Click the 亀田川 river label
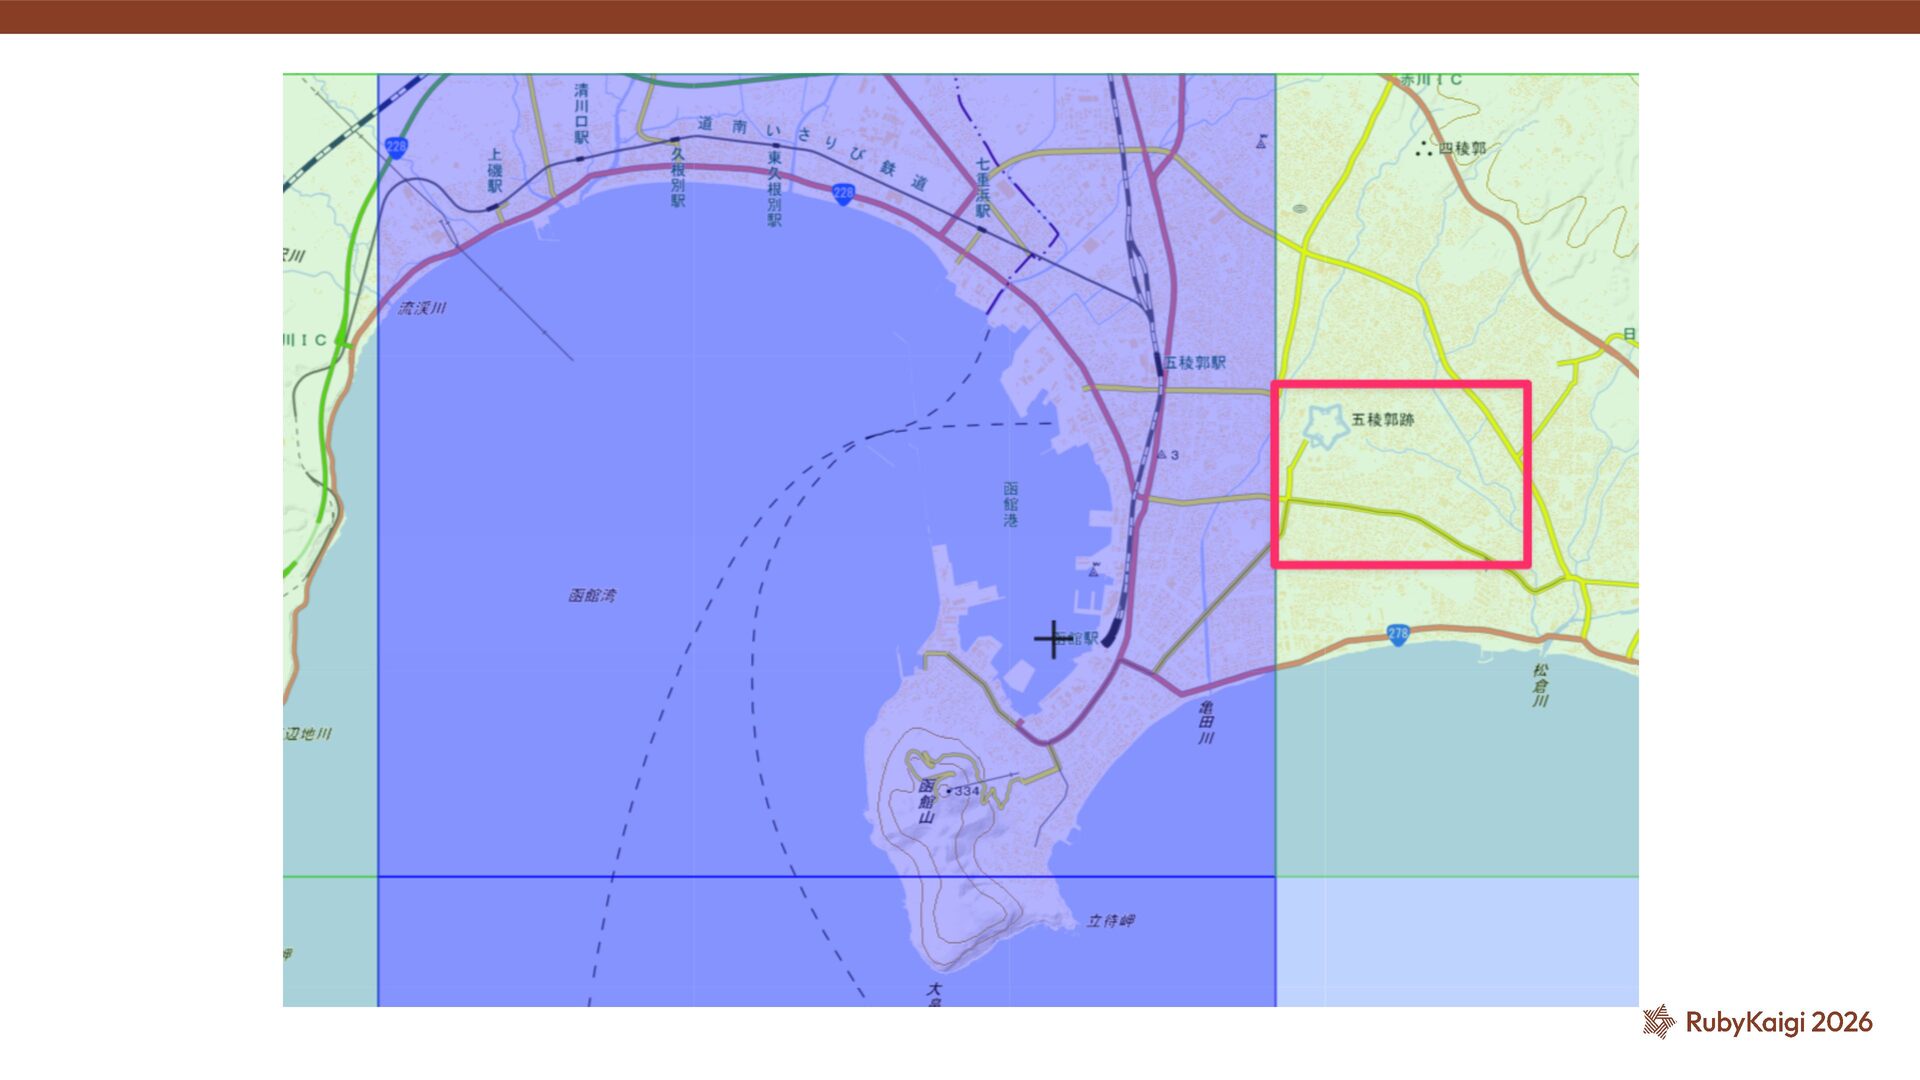The height and width of the screenshot is (1080, 1920). click(1207, 722)
